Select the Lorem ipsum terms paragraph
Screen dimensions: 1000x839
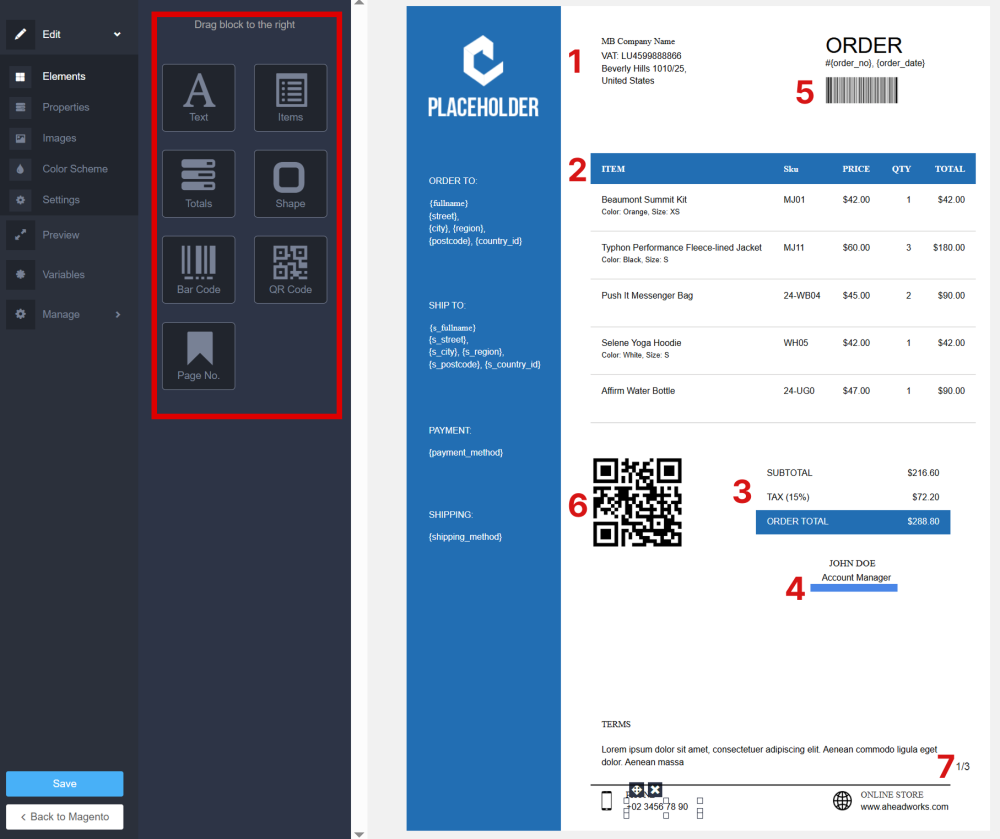(769, 755)
